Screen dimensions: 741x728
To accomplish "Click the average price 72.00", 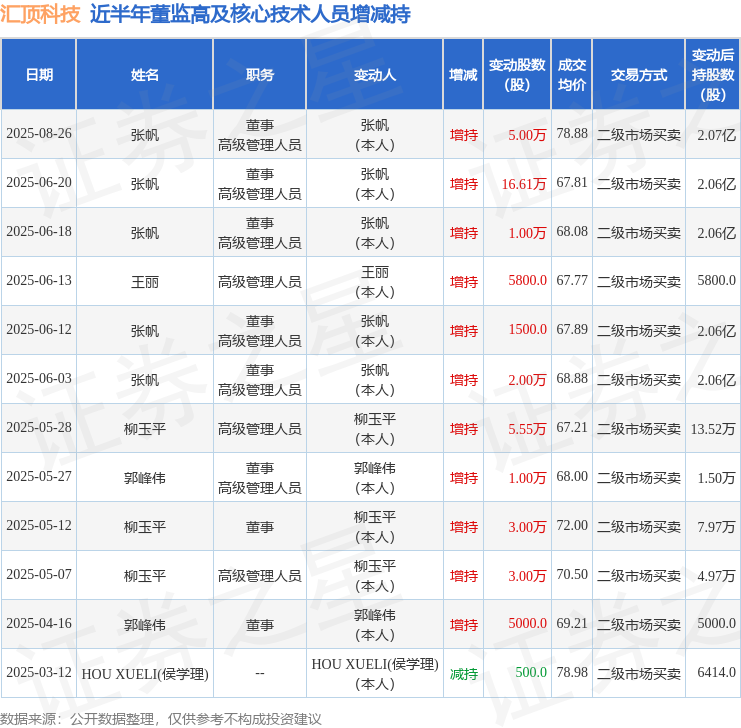I will 572,526.
